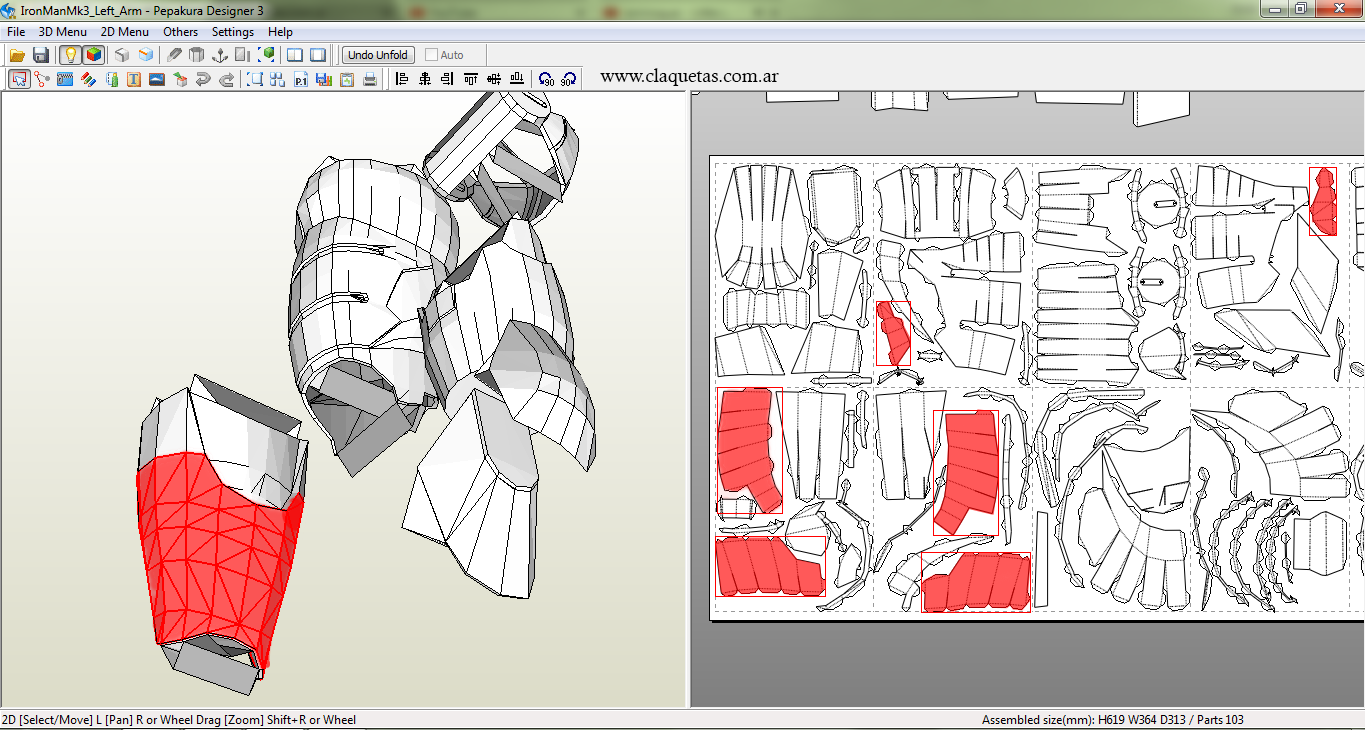Open the Help menu

[x=281, y=32]
